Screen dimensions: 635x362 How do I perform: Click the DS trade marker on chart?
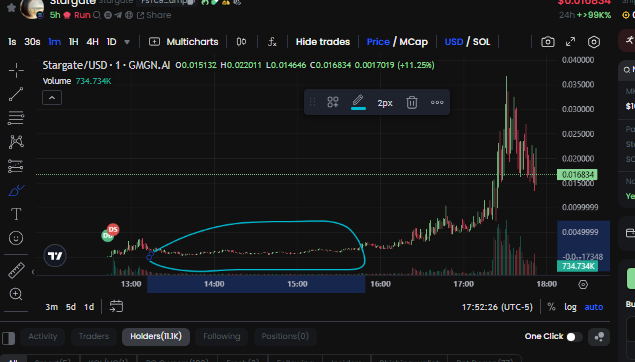[x=113, y=230]
